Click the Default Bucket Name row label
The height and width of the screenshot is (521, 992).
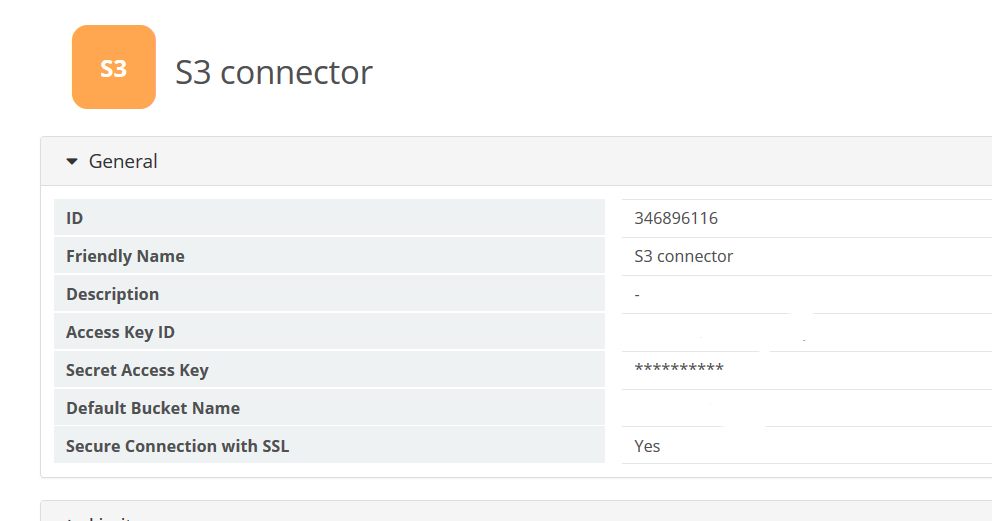[x=153, y=408]
